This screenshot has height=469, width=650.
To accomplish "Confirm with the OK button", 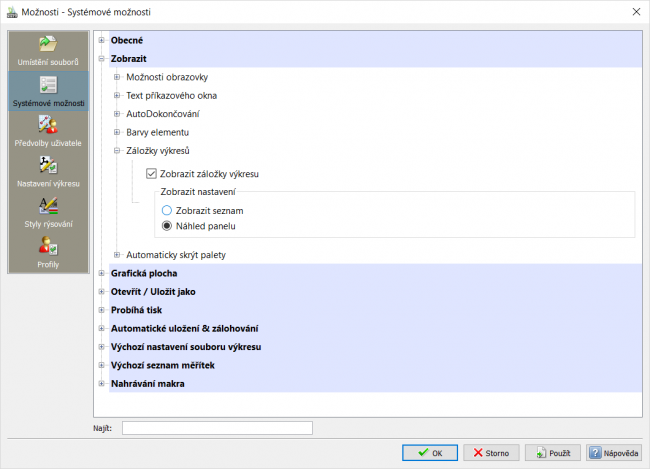I will [430, 452].
